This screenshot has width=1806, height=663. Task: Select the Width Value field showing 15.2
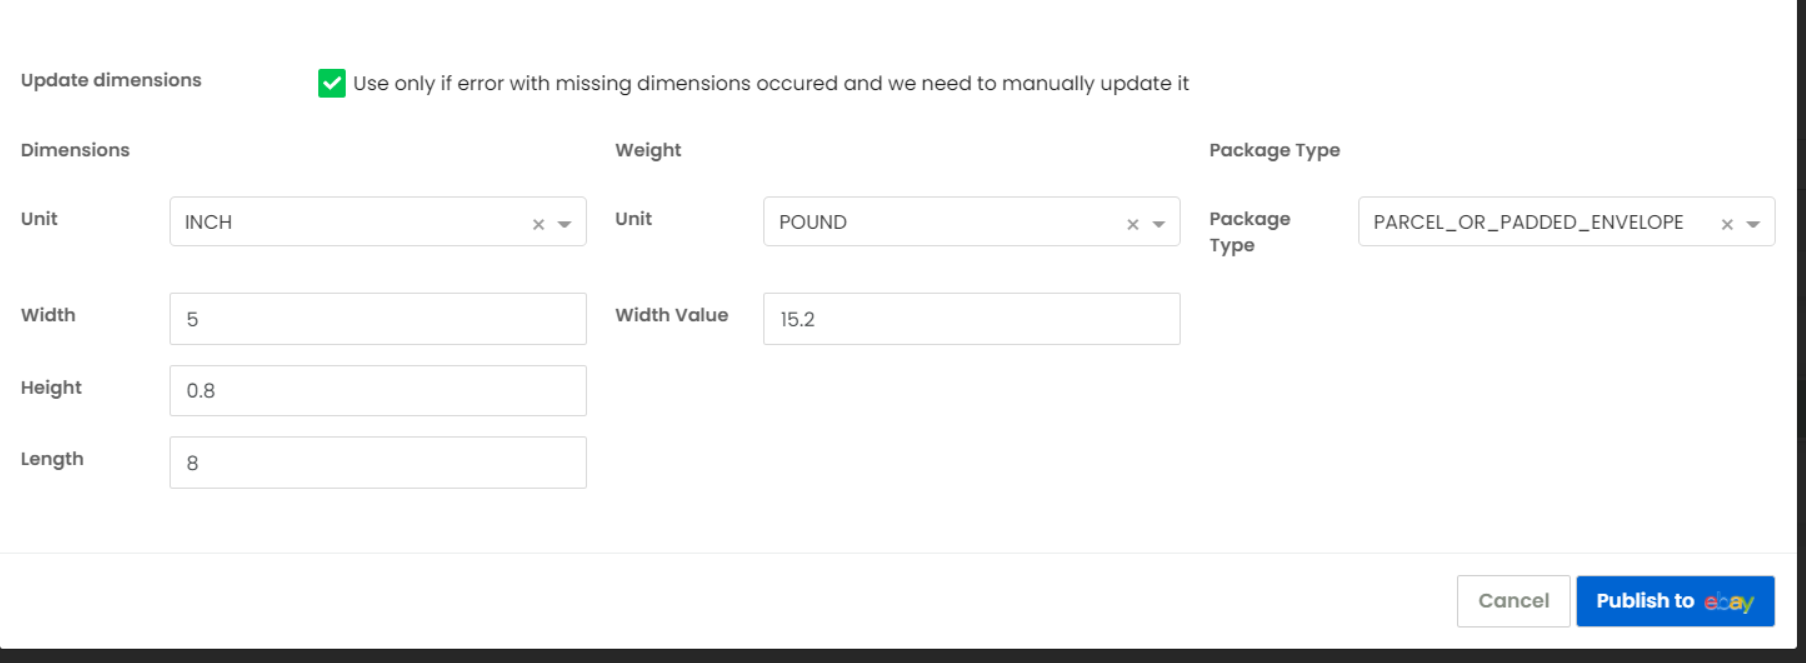(x=970, y=318)
